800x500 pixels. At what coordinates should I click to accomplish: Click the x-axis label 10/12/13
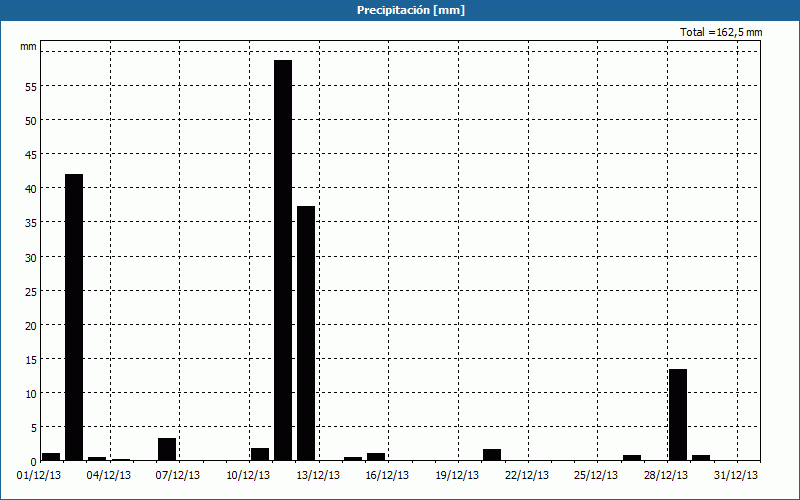tap(248, 476)
